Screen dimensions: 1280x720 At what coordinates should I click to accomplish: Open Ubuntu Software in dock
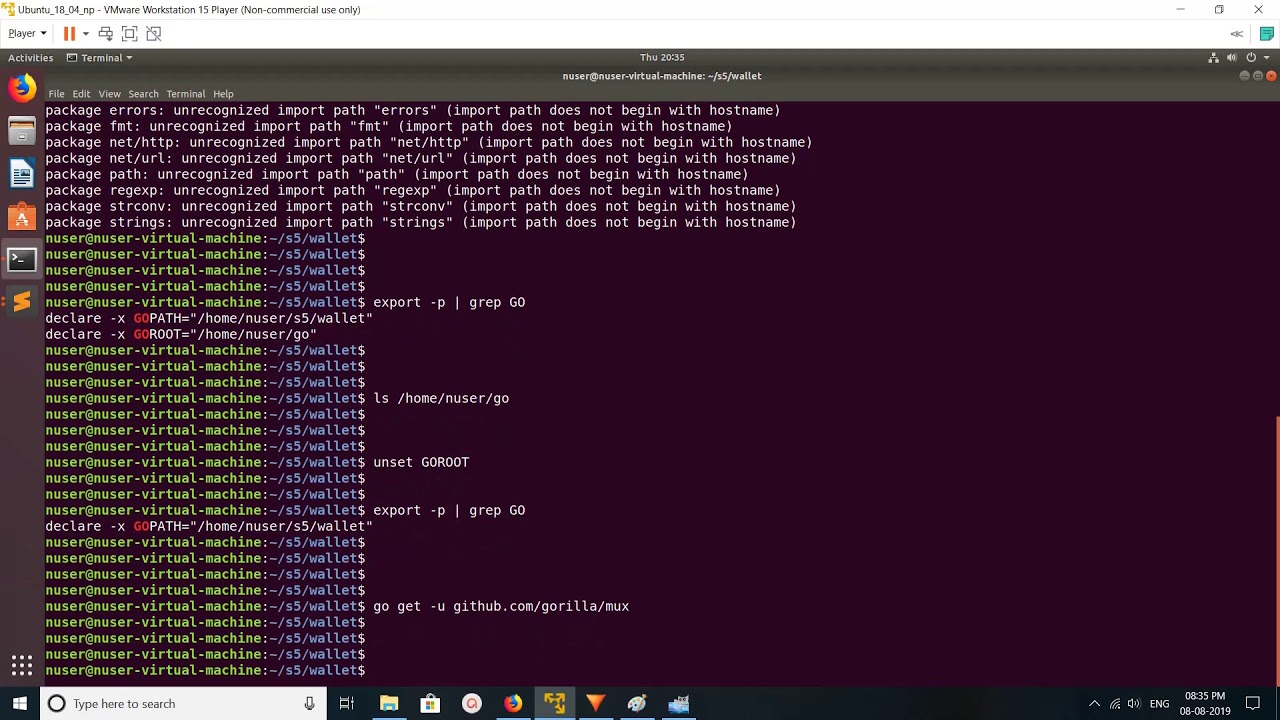coord(22,217)
